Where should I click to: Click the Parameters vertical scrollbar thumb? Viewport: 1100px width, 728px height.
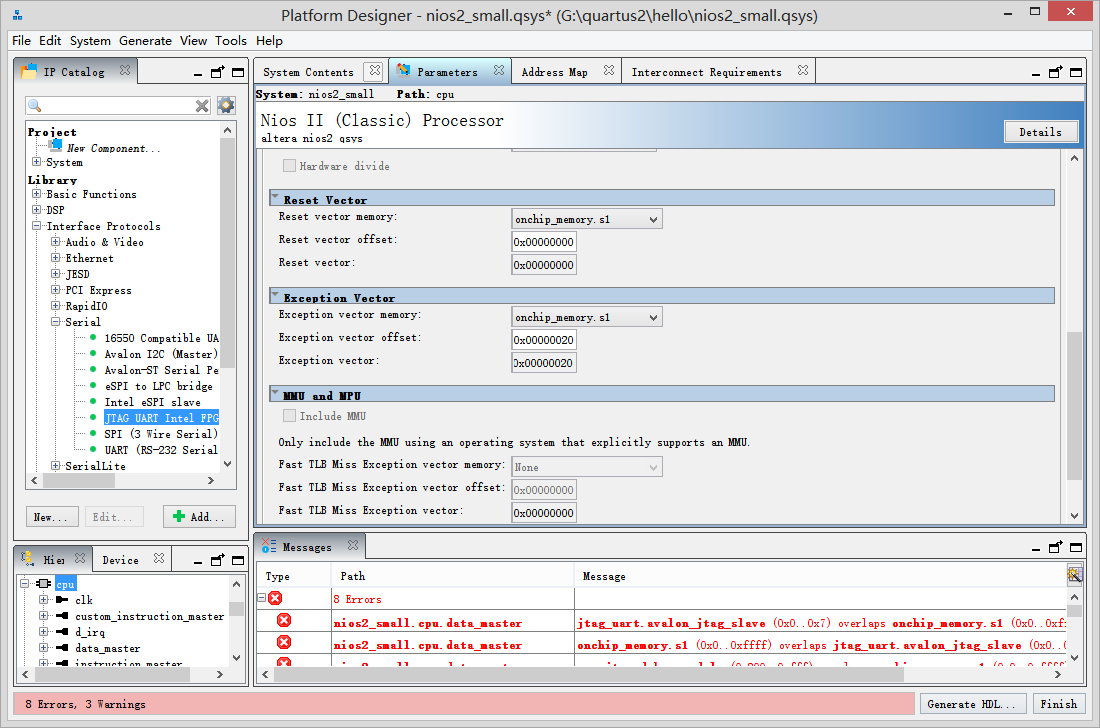1074,405
